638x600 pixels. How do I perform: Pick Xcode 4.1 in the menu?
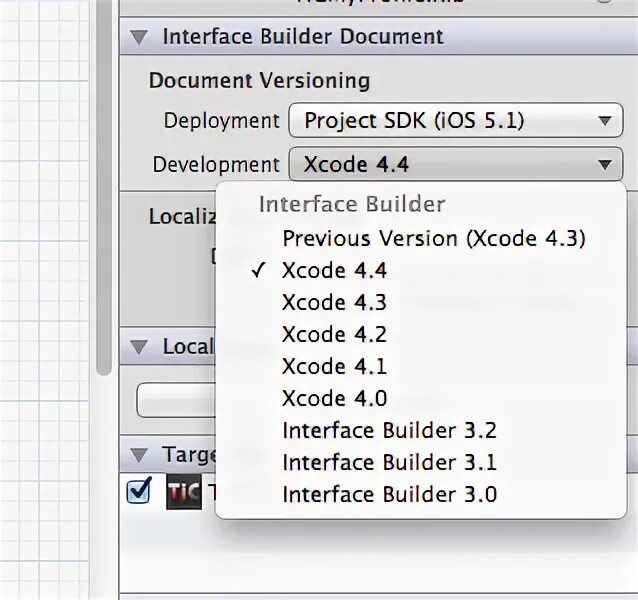421,366
